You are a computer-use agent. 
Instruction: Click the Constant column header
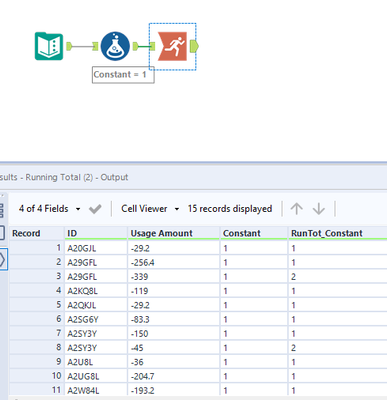coord(254,233)
